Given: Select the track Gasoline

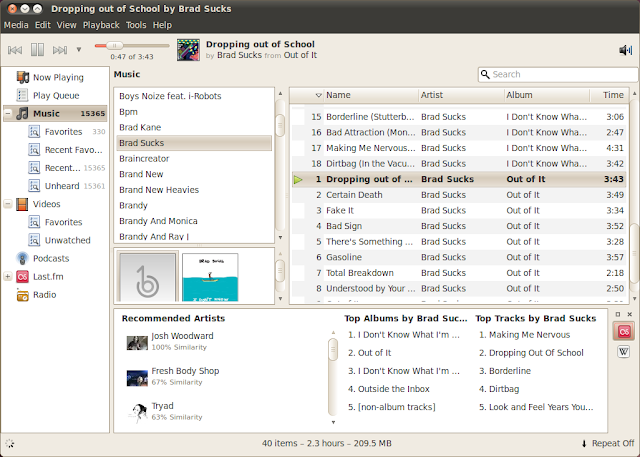Looking at the screenshot, I should pos(459,257).
